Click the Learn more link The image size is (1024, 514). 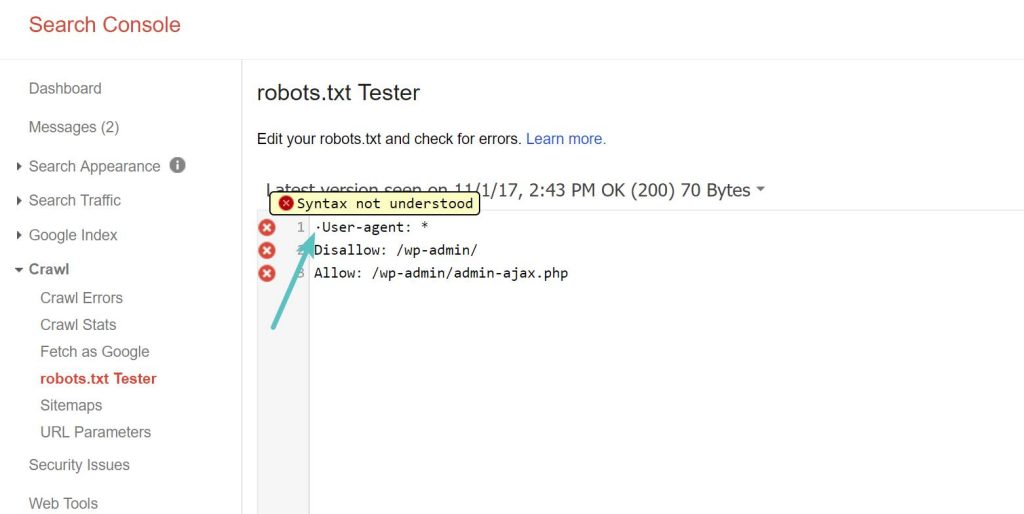coord(566,139)
